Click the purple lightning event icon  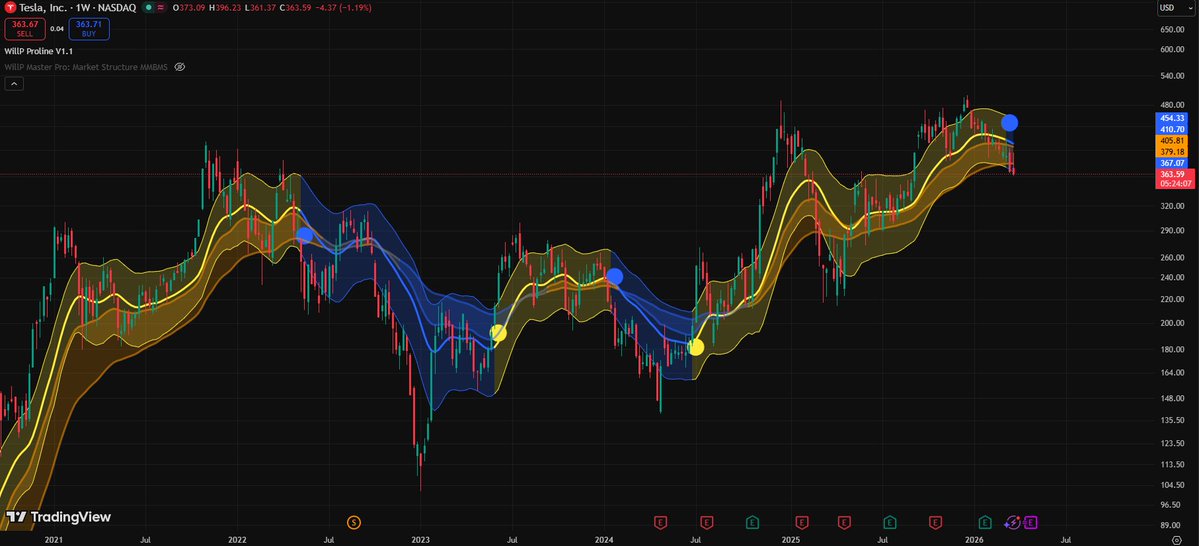[1012, 522]
